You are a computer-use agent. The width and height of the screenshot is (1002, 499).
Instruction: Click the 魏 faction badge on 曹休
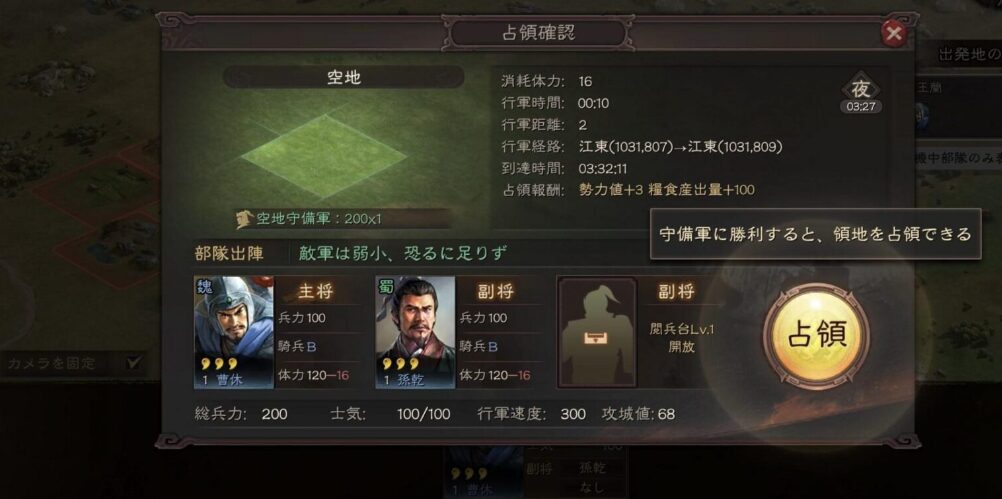point(204,286)
